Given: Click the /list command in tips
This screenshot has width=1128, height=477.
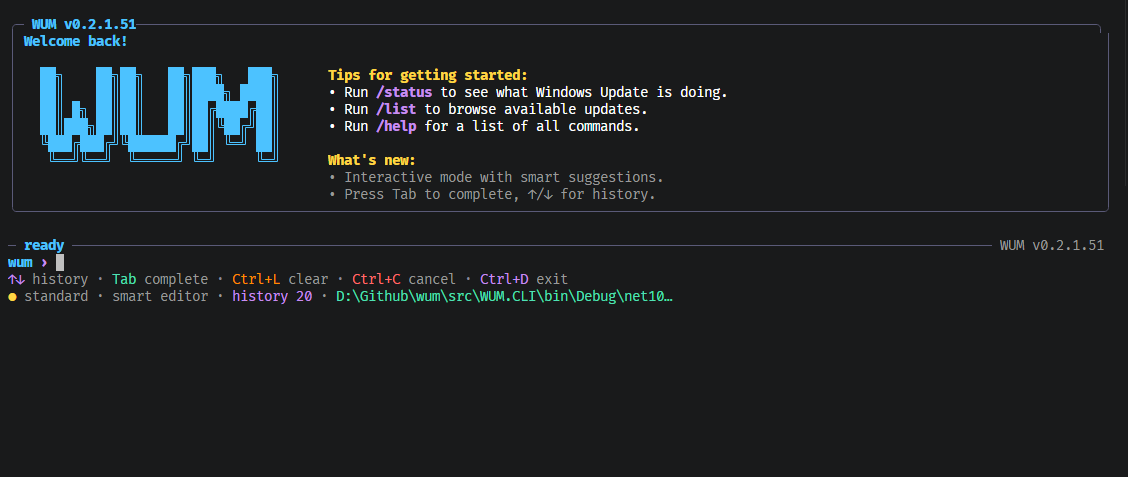Looking at the screenshot, I should (396, 109).
